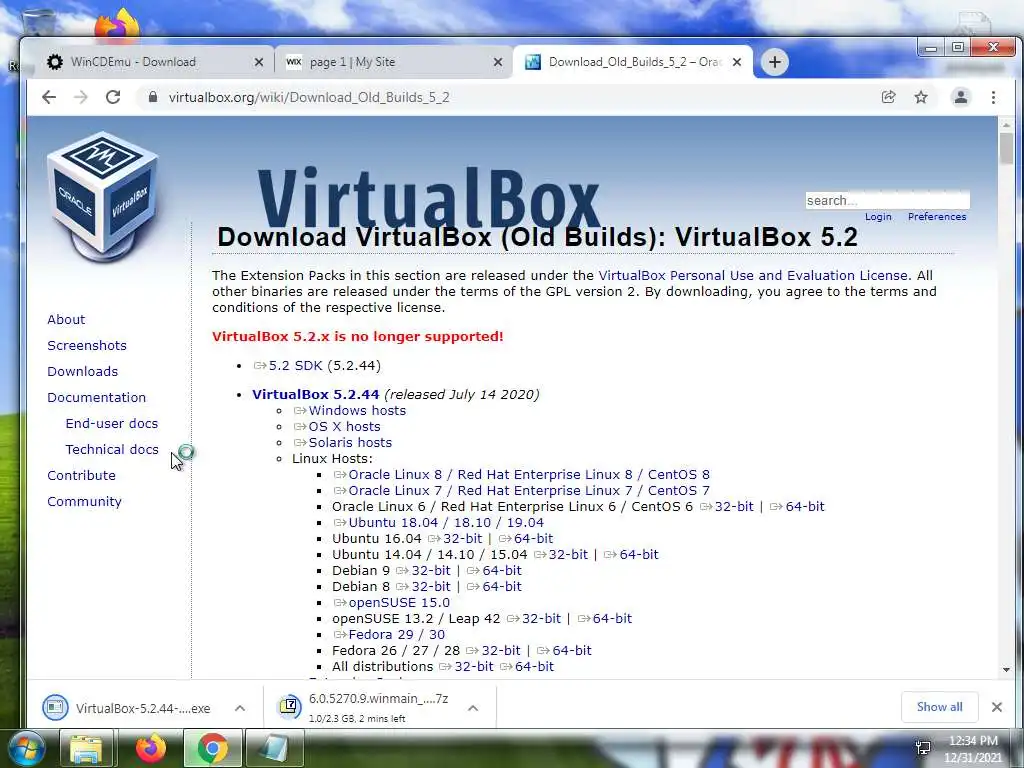Open the Chrome three-dot menu
This screenshot has height=768, width=1024.
point(993,97)
